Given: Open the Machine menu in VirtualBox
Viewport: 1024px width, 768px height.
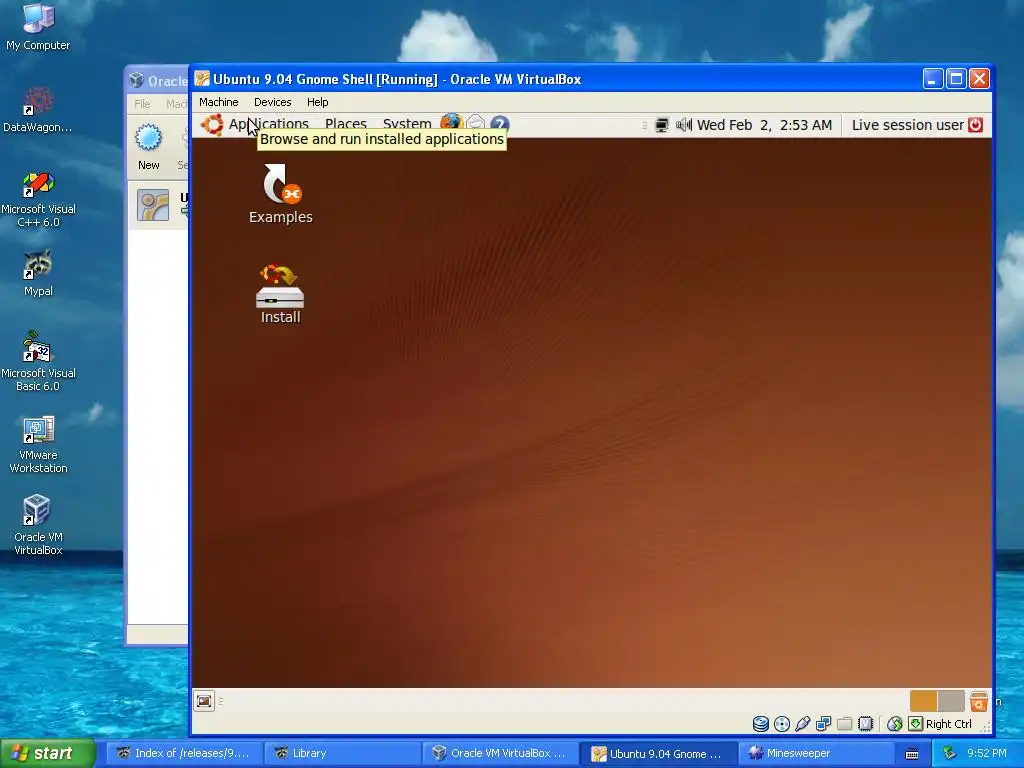Looking at the screenshot, I should 218,102.
